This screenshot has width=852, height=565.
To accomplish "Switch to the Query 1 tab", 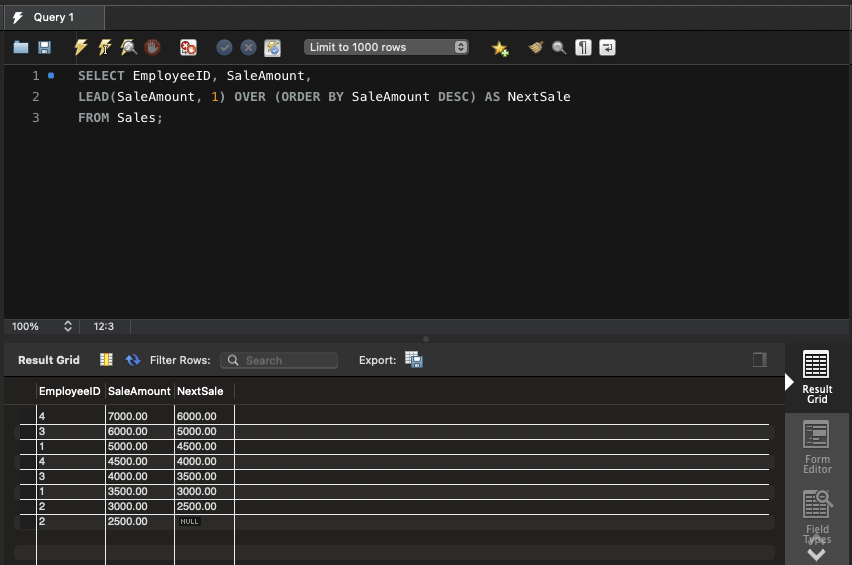I will pyautogui.click(x=52, y=17).
